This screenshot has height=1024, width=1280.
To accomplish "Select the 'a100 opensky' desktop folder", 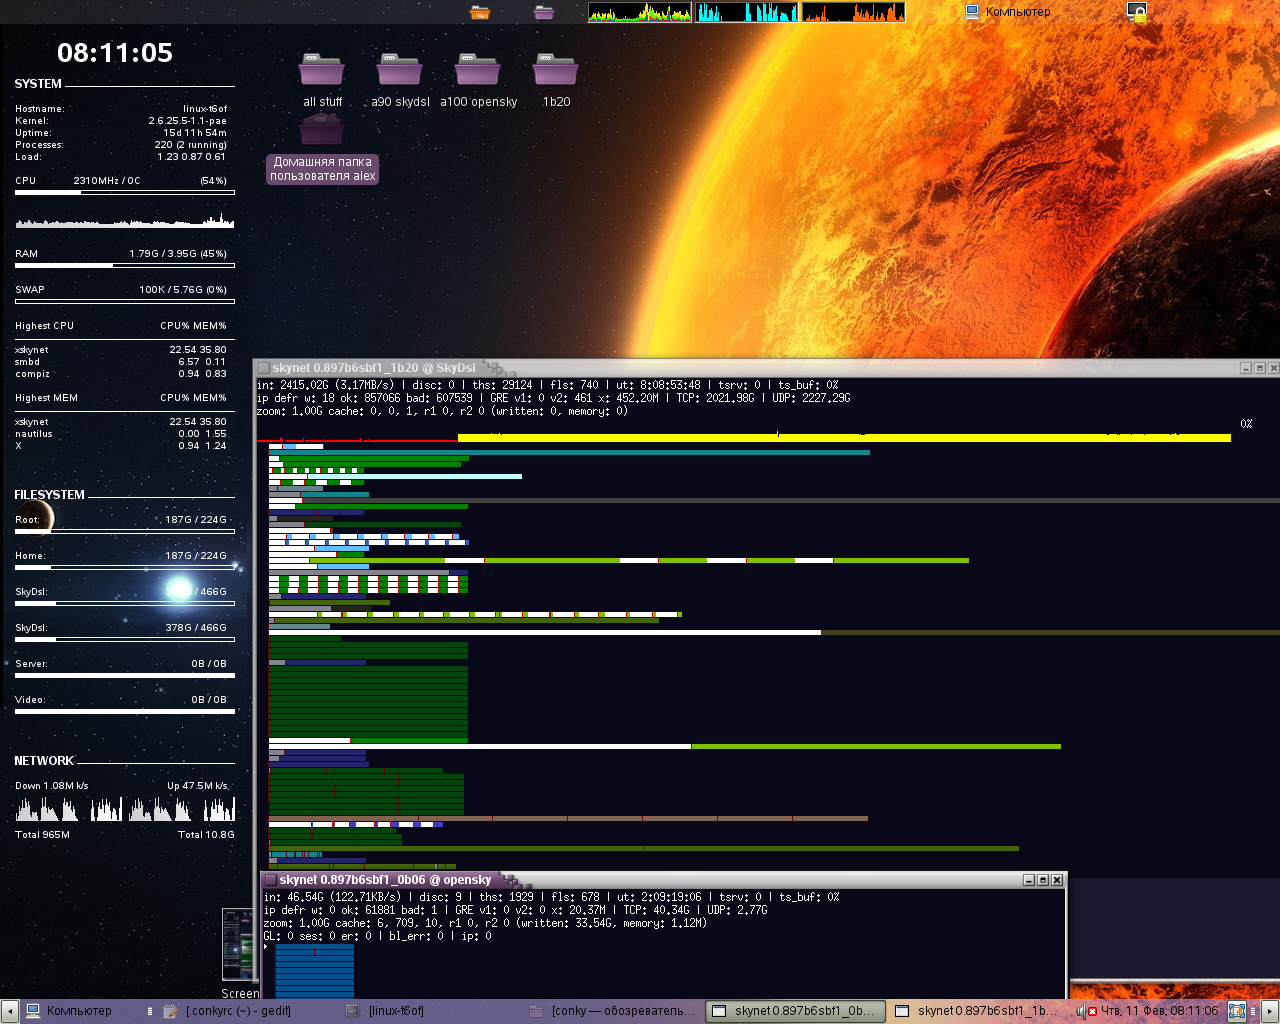I will [x=478, y=80].
